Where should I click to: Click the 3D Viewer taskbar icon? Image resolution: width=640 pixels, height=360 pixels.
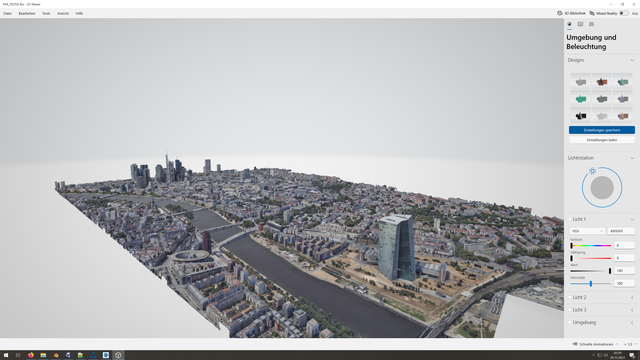point(118,355)
